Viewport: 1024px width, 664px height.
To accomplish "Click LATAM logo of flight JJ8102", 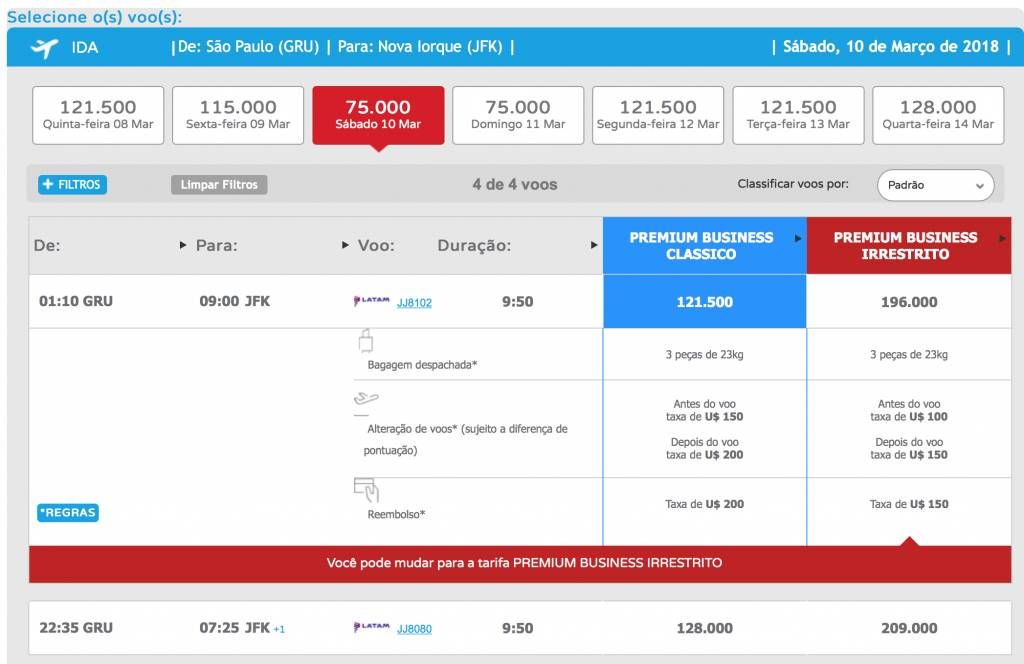I will 371,301.
